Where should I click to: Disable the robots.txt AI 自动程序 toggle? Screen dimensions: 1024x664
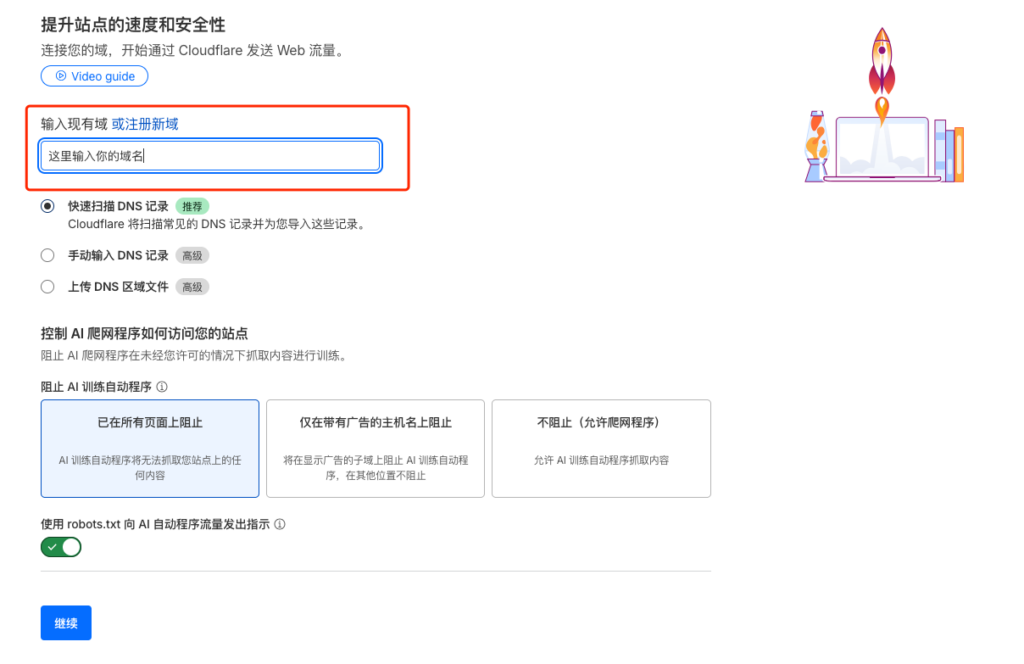pos(60,547)
